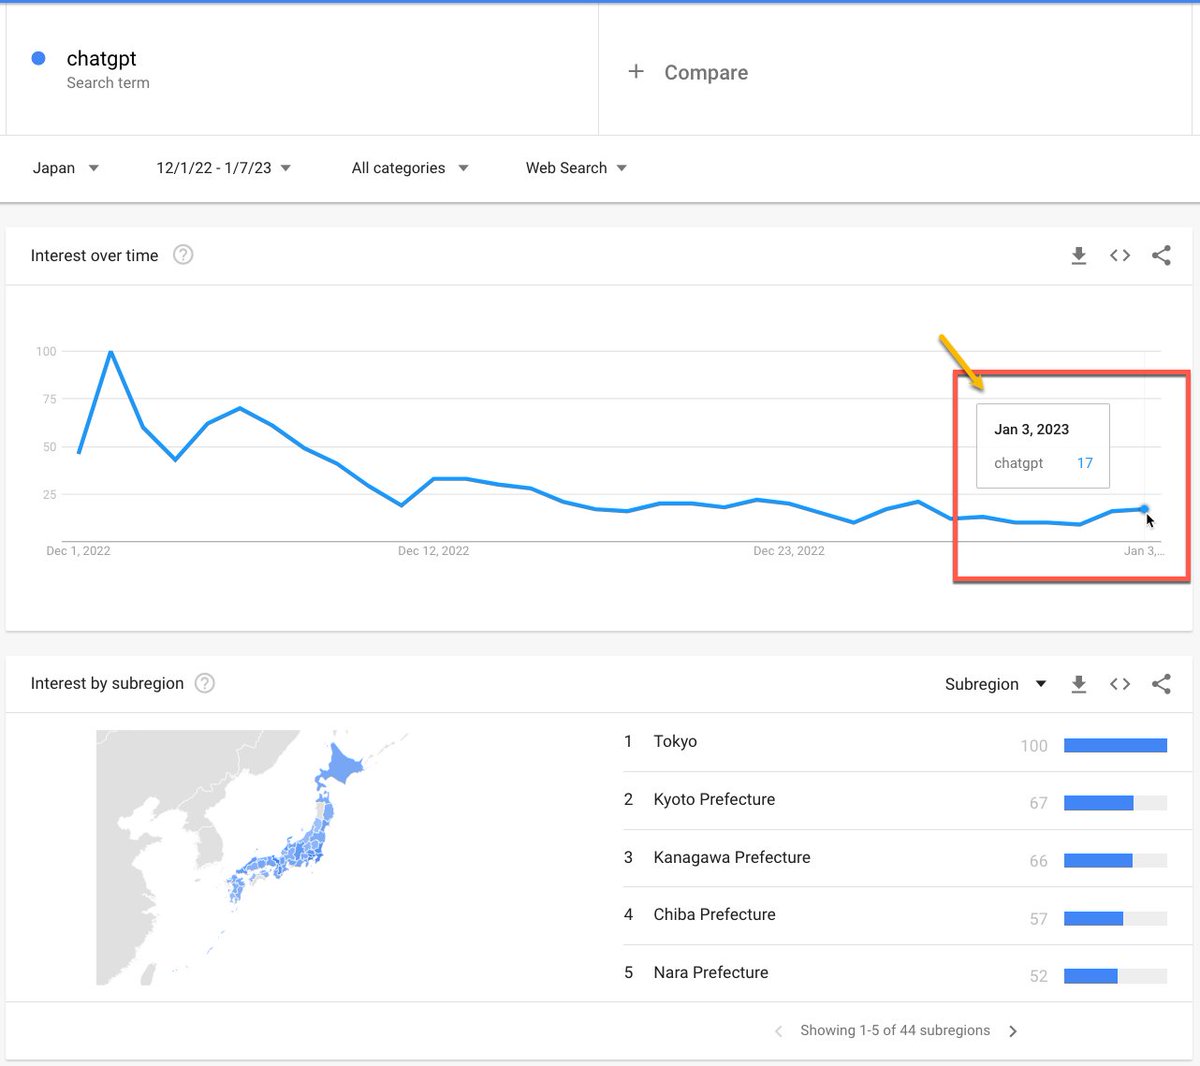This screenshot has height=1066, width=1200.
Task: Click the blue chatgpt term color dot
Action: [x=38, y=58]
